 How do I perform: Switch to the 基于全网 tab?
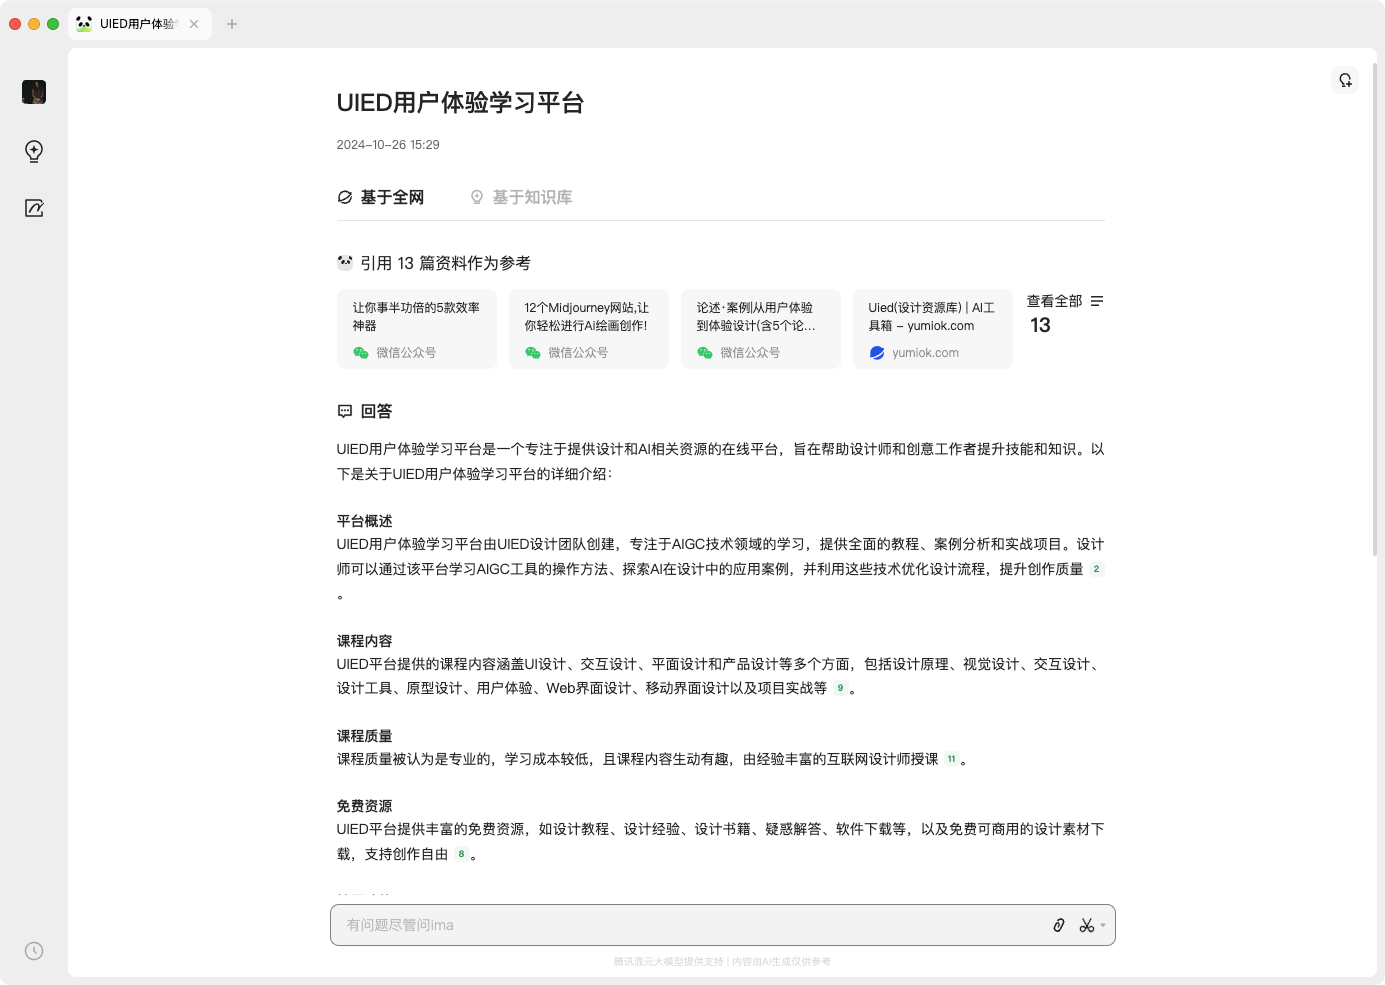click(x=381, y=197)
